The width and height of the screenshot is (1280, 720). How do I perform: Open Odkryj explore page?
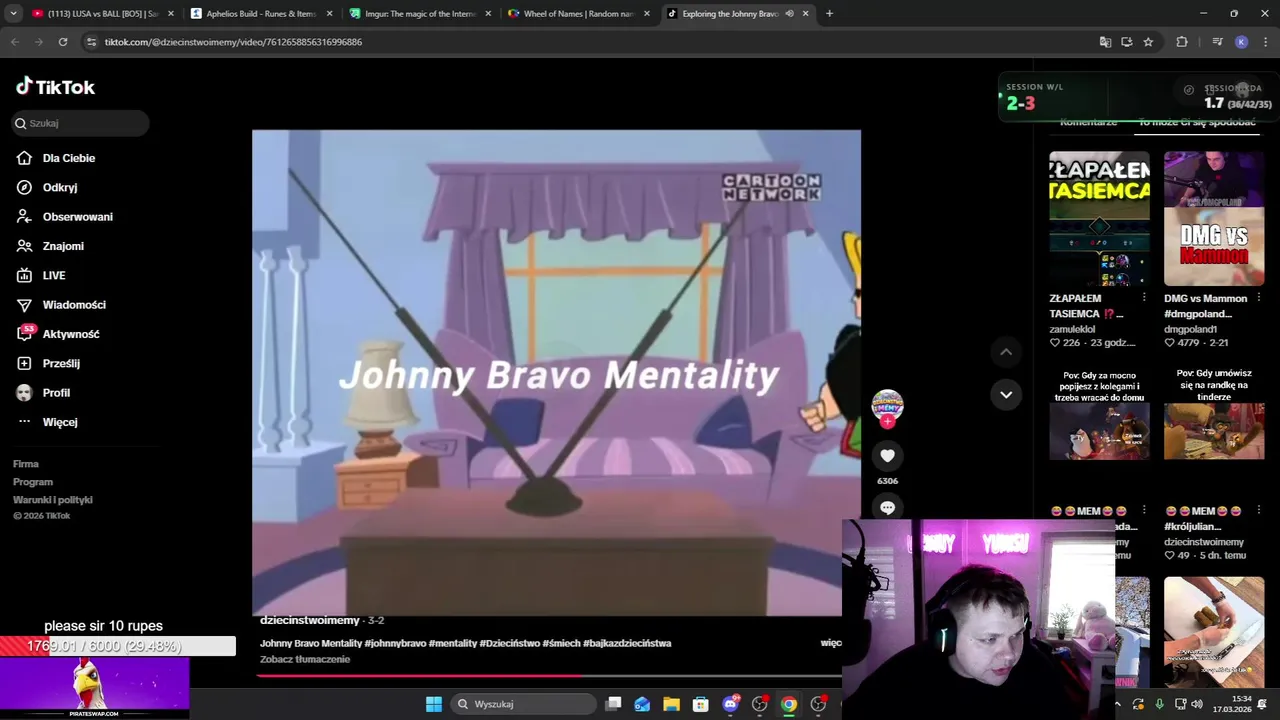tap(60, 187)
